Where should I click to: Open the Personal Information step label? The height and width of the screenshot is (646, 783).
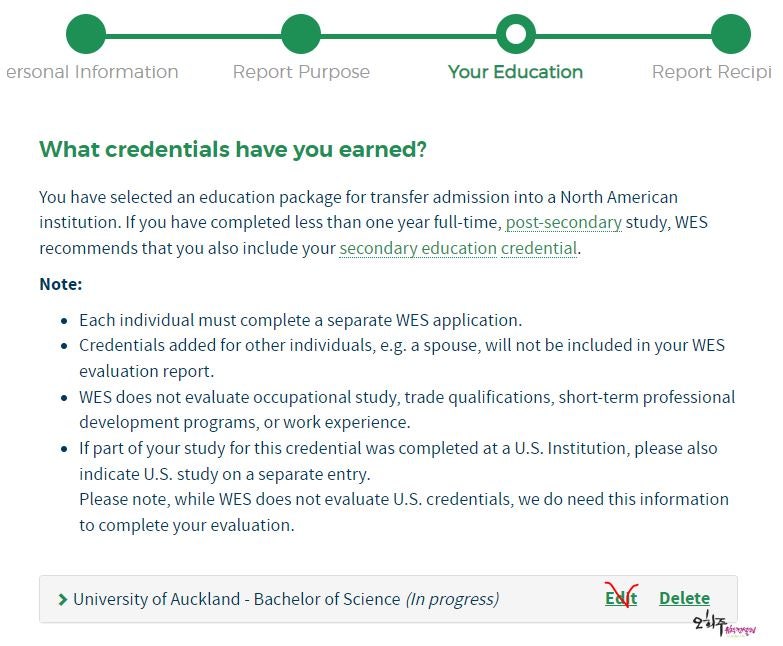click(x=92, y=72)
